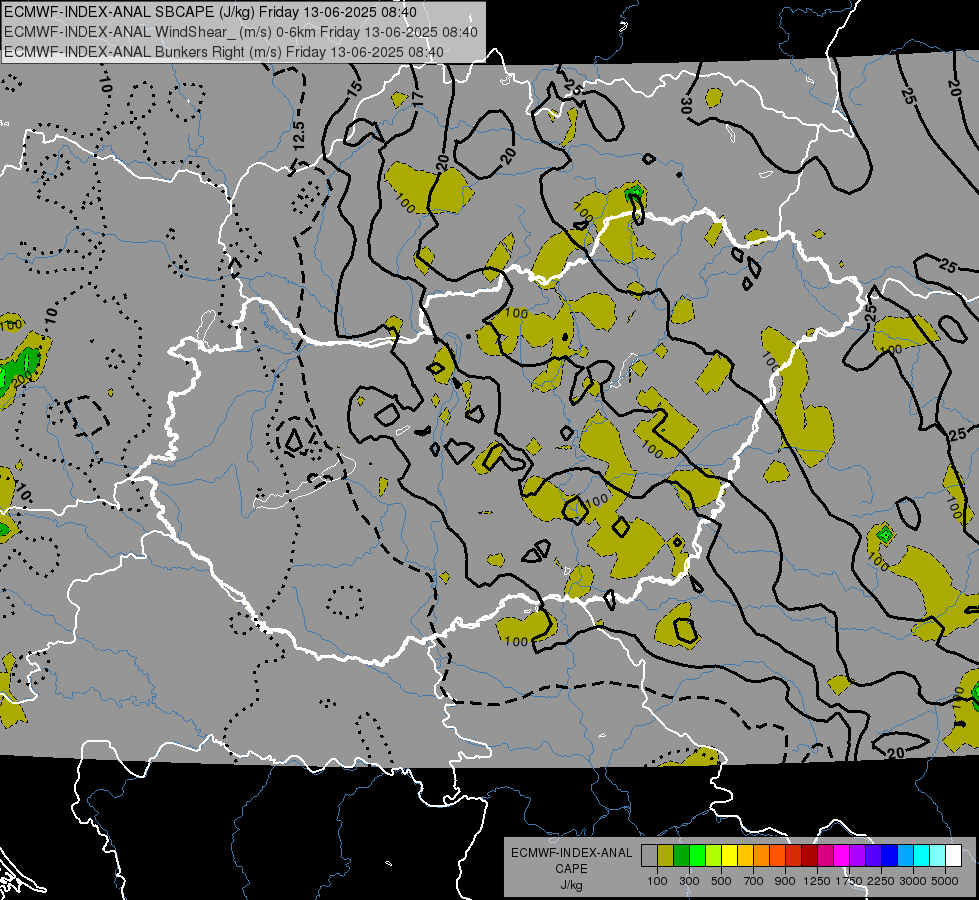The image size is (979, 900).
Task: Click the 17 contour label on map
Action: point(417,98)
